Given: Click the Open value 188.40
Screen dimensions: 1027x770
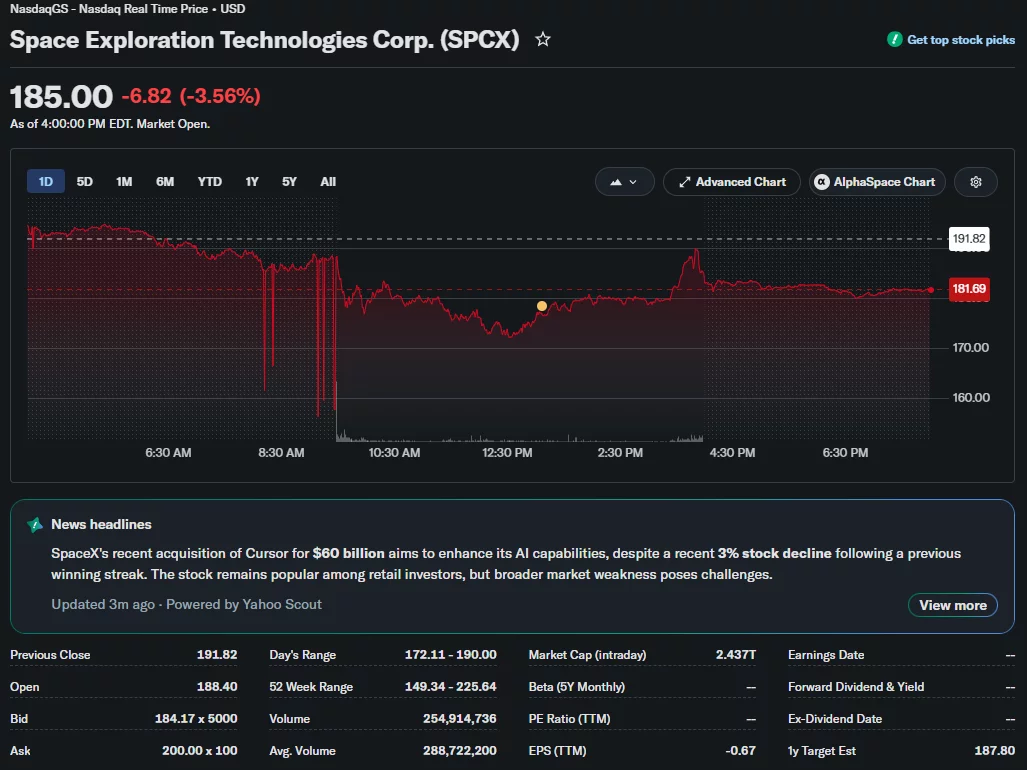Looking at the screenshot, I should pyautogui.click(x=217, y=687).
